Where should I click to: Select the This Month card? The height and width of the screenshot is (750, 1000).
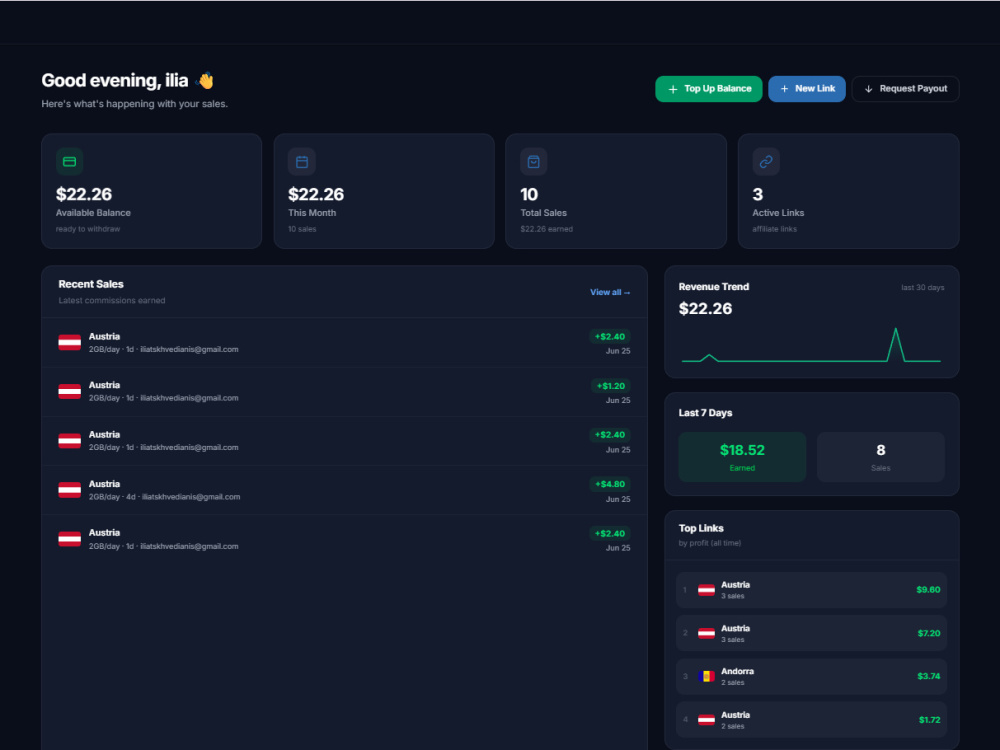pyautogui.click(x=384, y=191)
